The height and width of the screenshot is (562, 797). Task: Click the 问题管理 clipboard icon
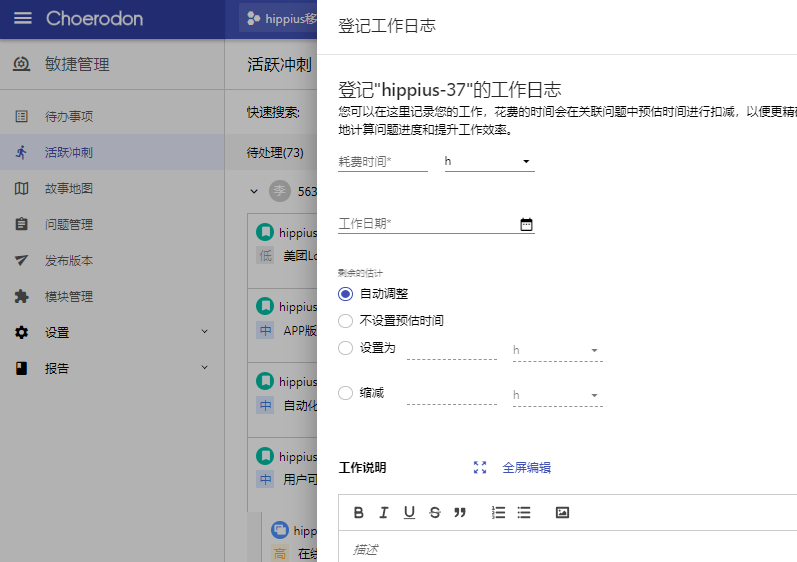(21, 224)
